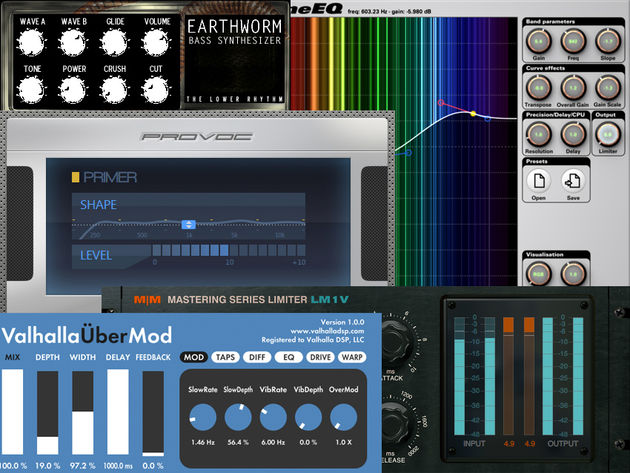Adjust the WAVE B knob on Earthworm

pos(73,43)
